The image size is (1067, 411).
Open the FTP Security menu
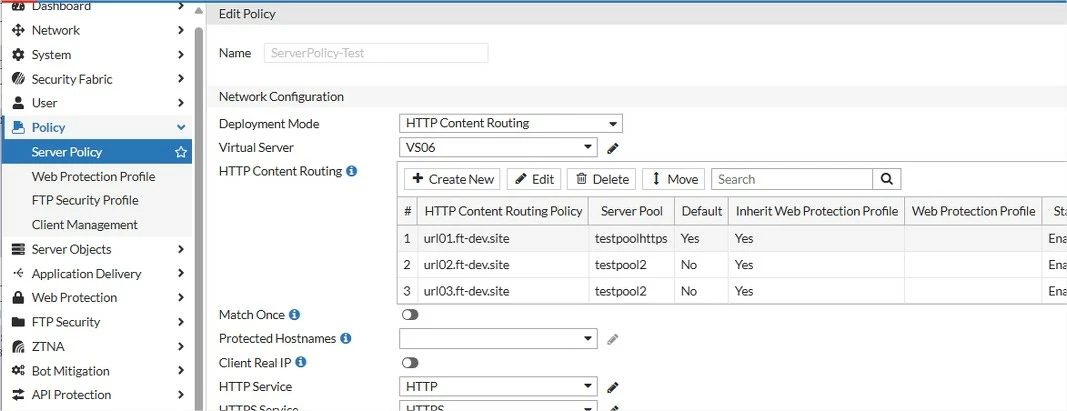(97, 323)
